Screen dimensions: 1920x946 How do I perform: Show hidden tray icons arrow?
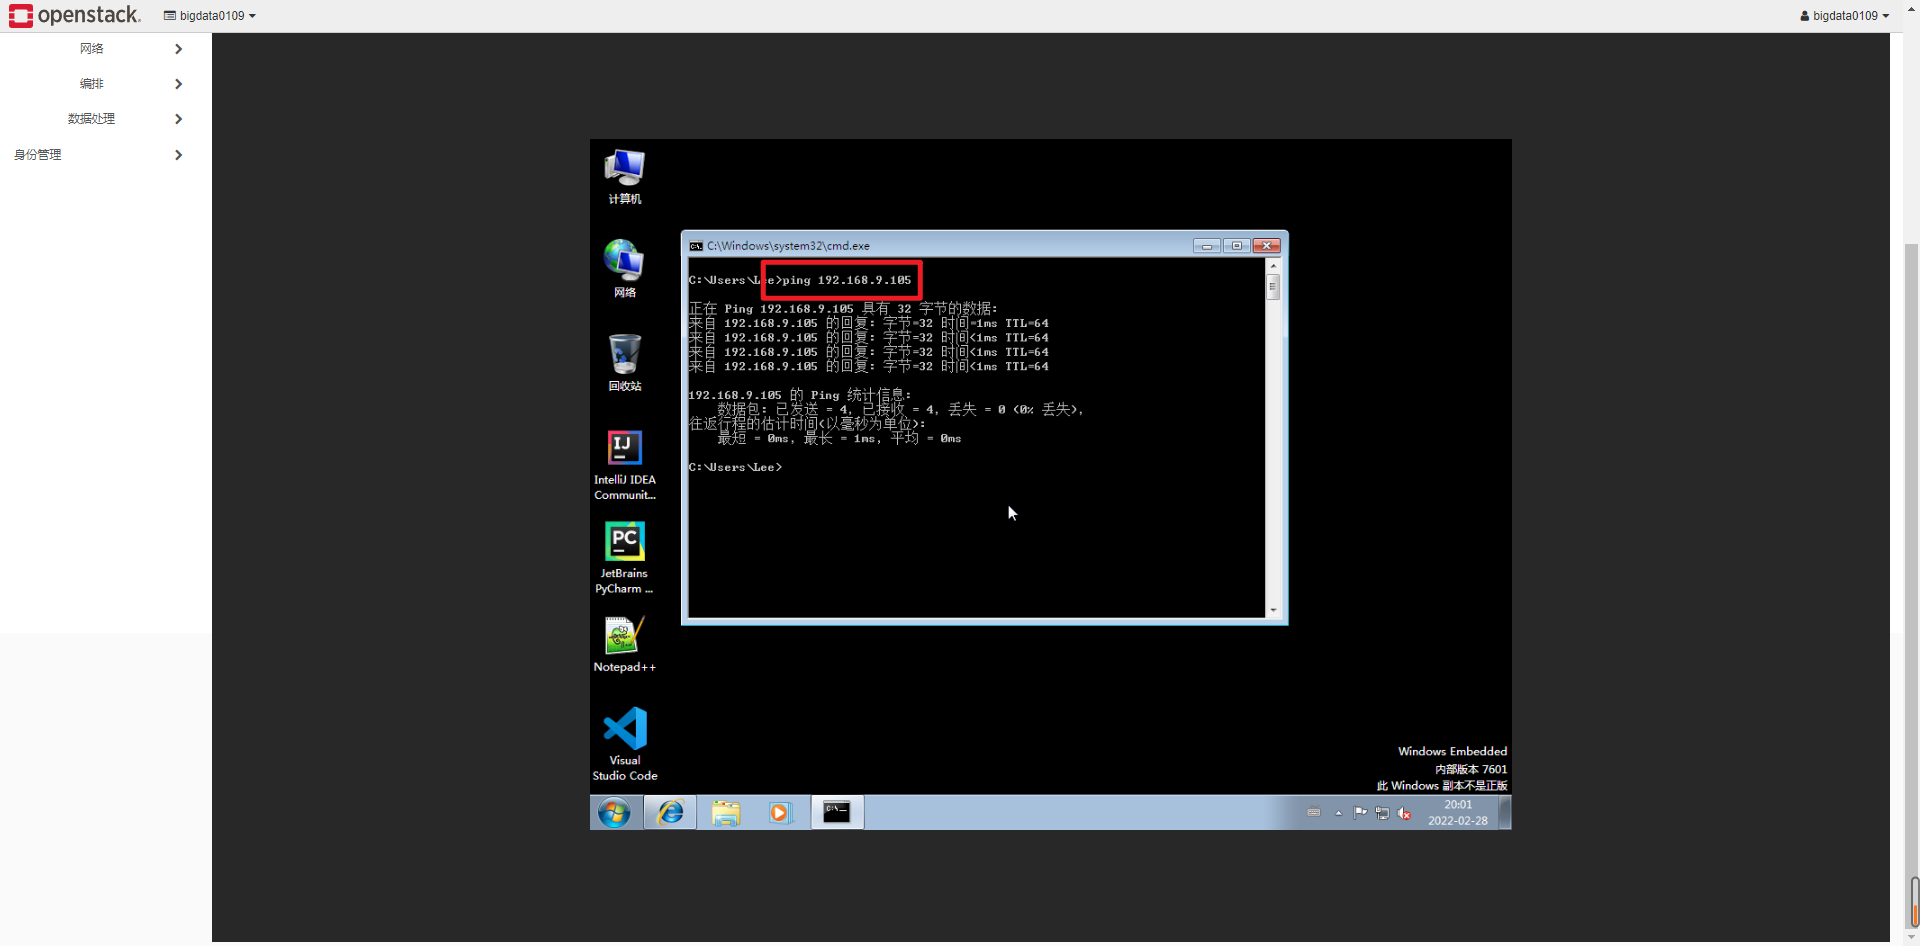click(1338, 813)
